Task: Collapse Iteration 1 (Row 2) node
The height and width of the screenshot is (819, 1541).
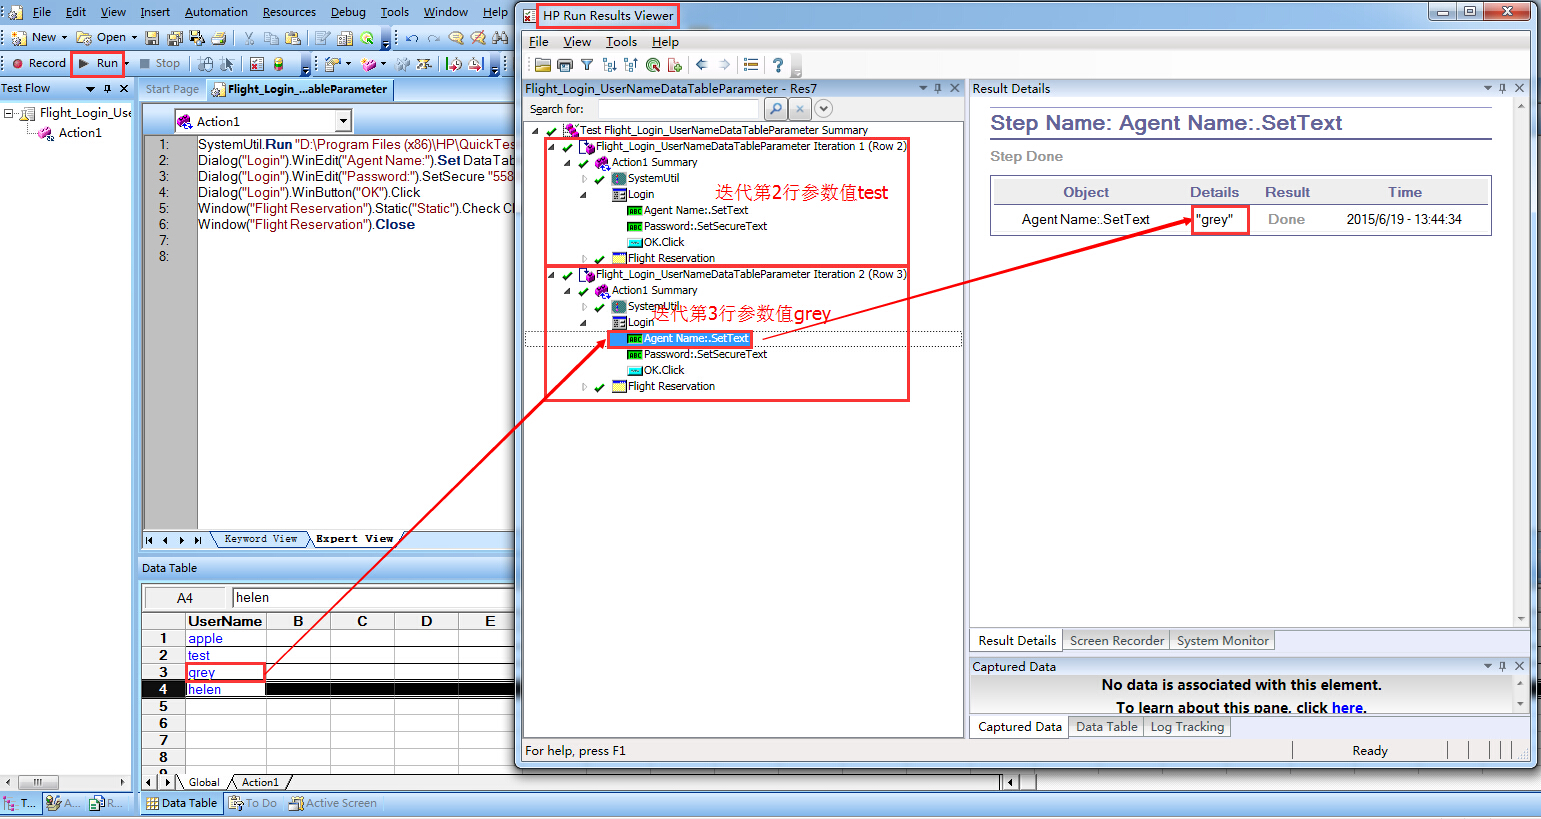Action: pos(551,147)
